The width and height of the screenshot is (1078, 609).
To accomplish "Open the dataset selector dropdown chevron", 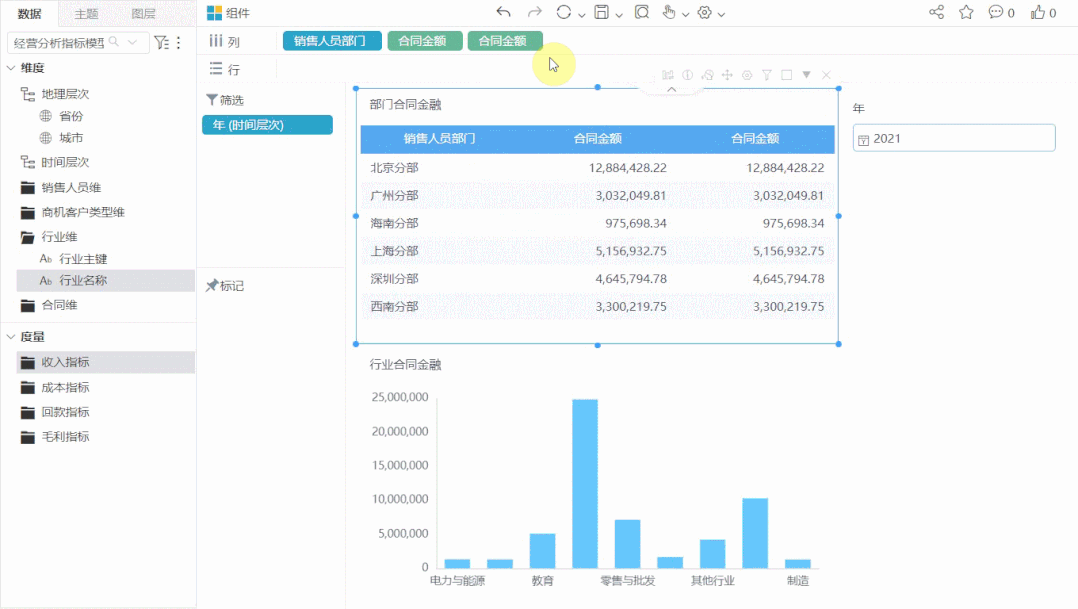I will 133,43.
